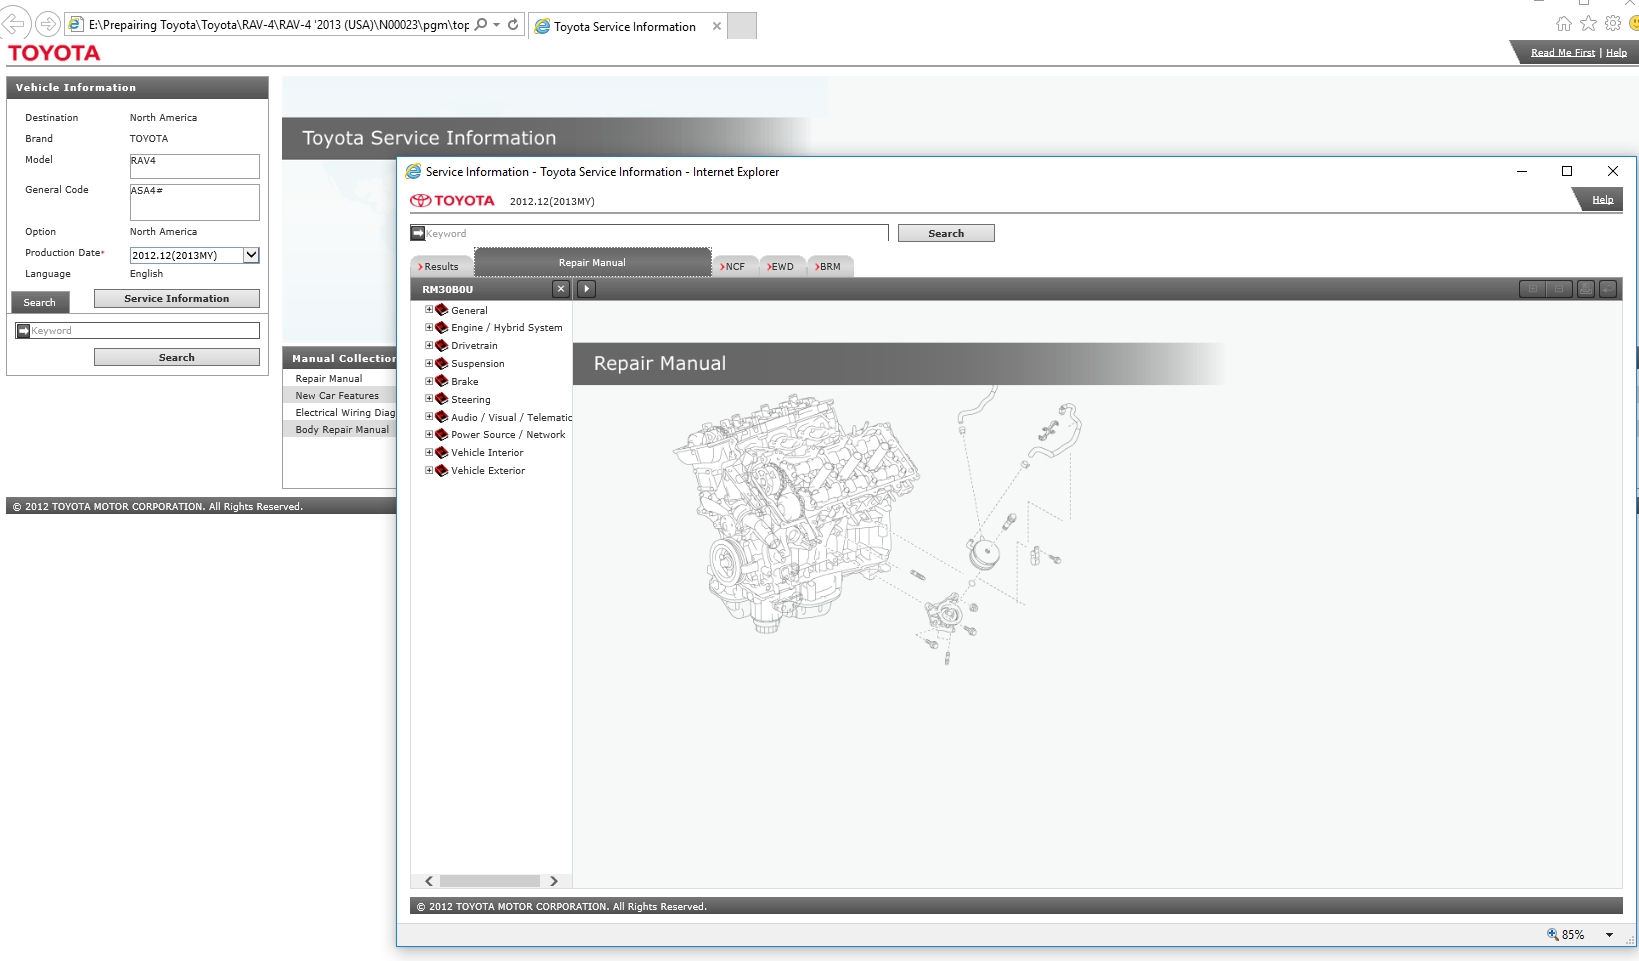Switch to the NCF tab
This screenshot has width=1639, height=961.
click(x=735, y=266)
